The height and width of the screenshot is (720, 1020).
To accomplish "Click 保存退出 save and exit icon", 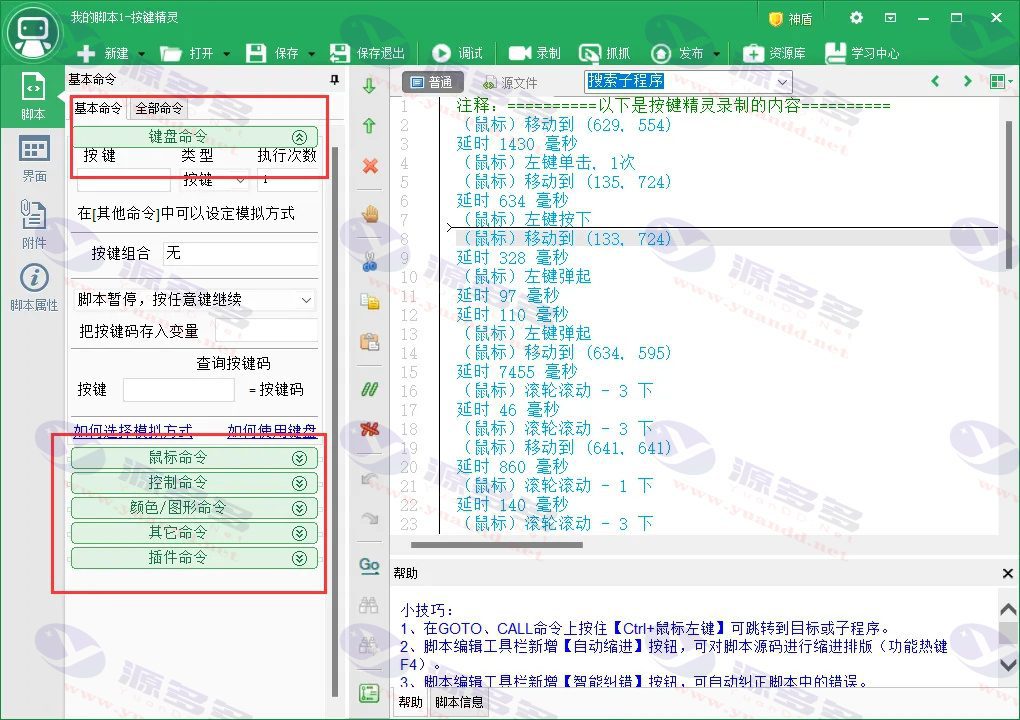I will point(340,53).
